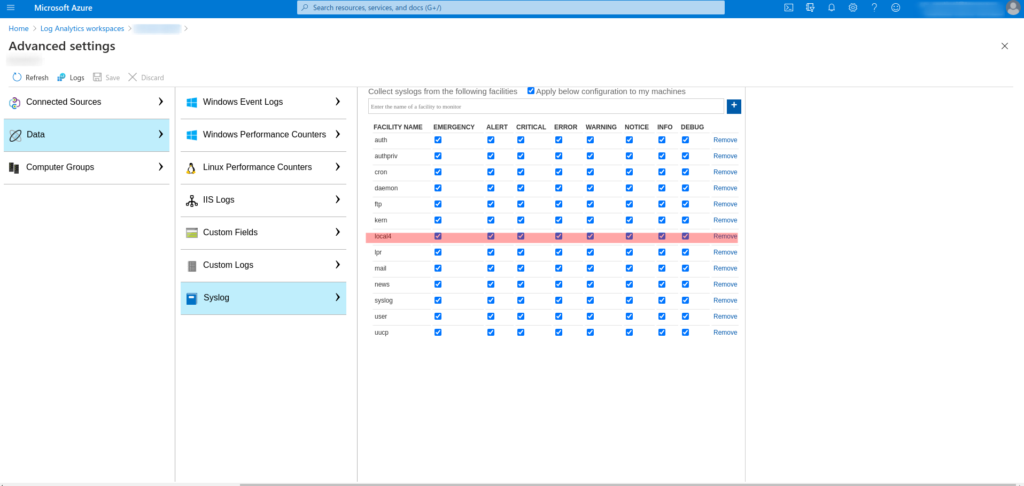Image resolution: width=1024 pixels, height=486 pixels.
Task: Open the feedback smiley icon
Action: click(x=896, y=8)
